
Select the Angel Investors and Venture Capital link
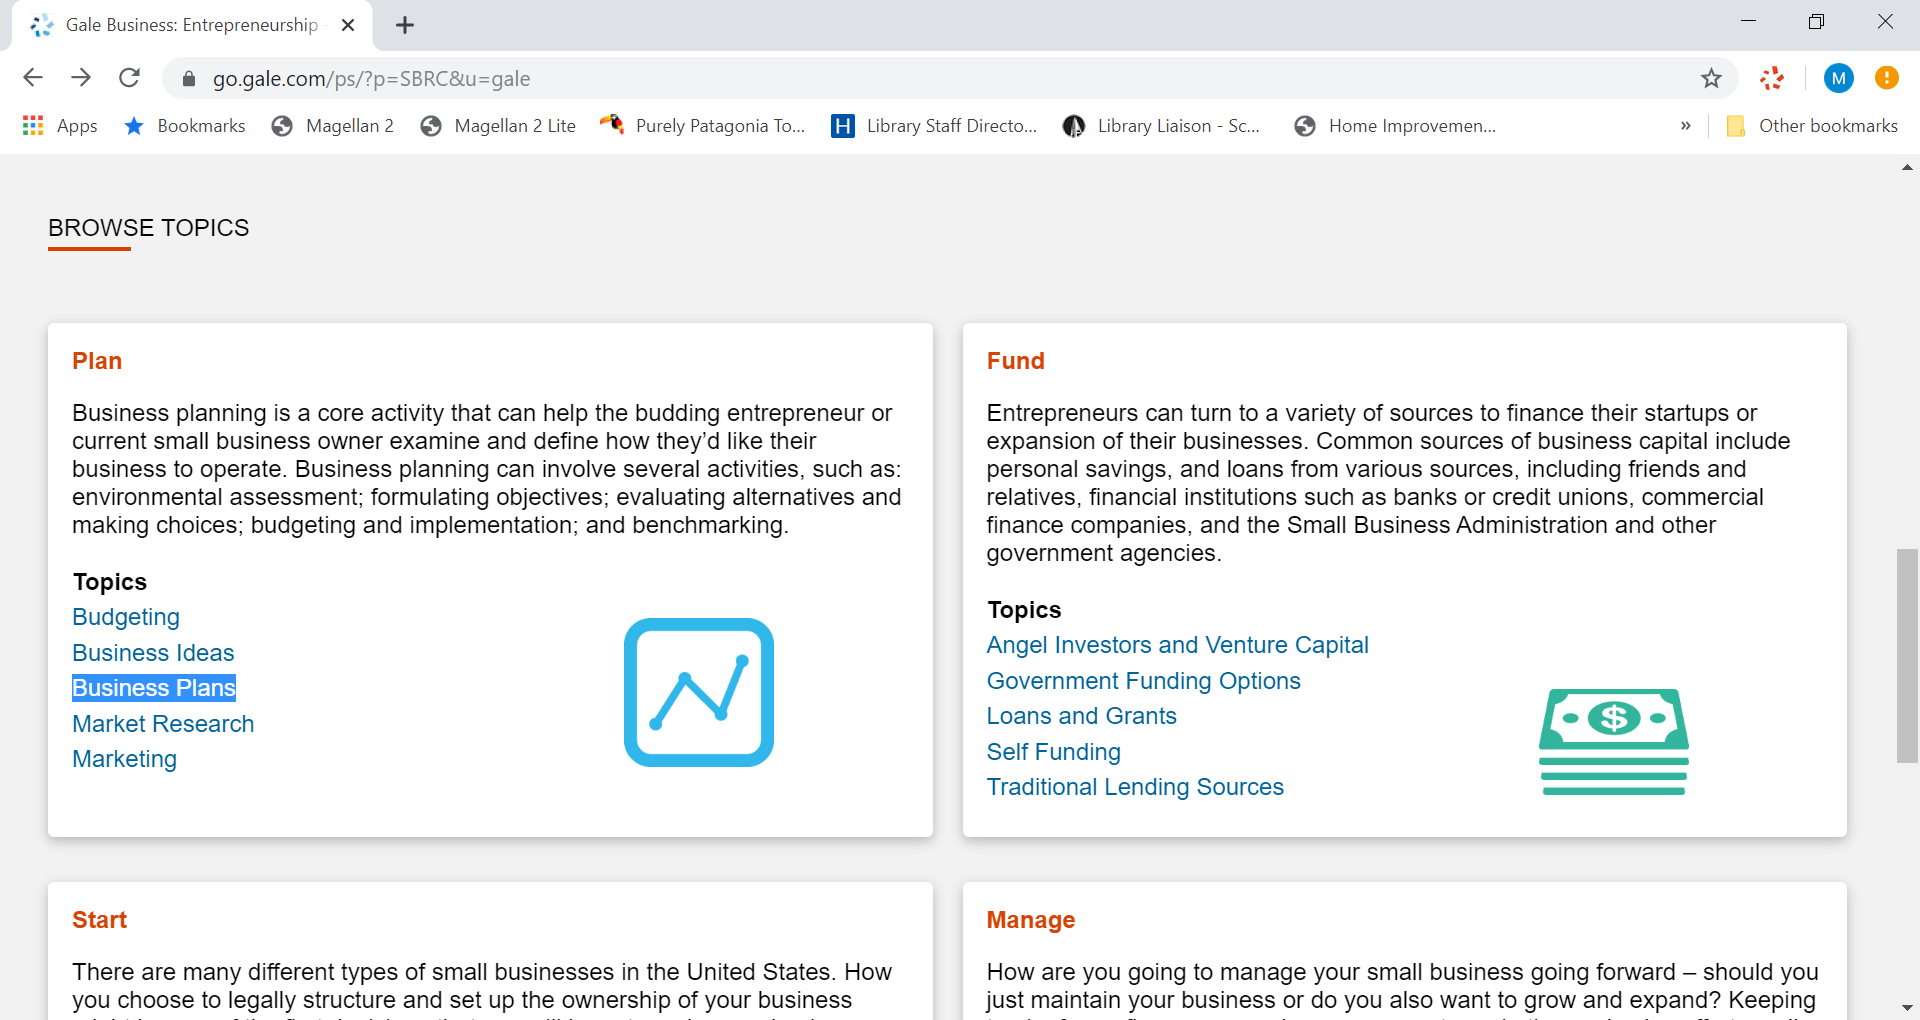pos(1177,645)
